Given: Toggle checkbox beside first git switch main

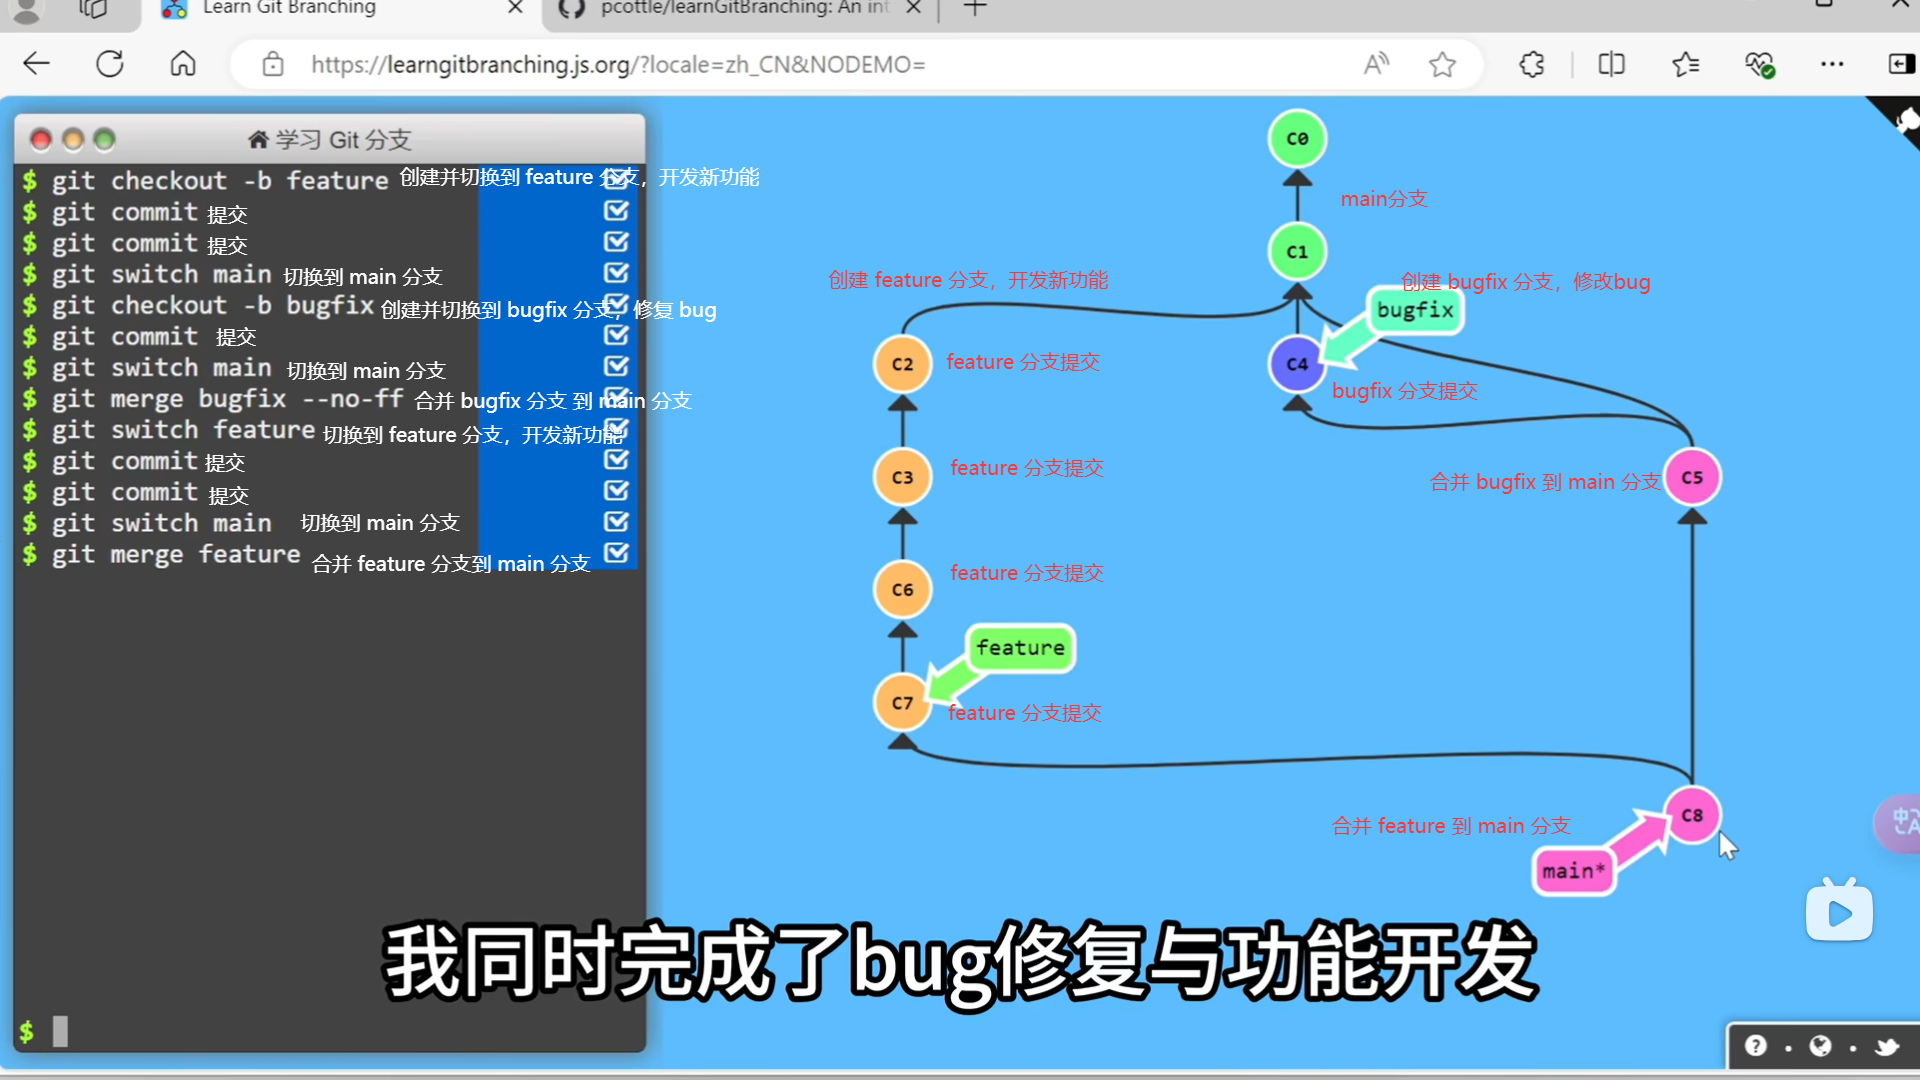Looking at the screenshot, I should point(616,273).
